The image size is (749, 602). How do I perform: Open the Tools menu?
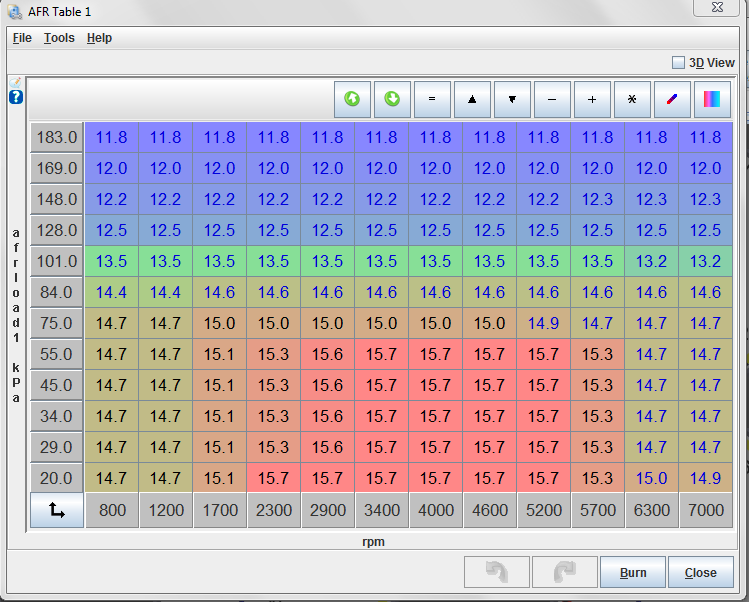[59, 38]
